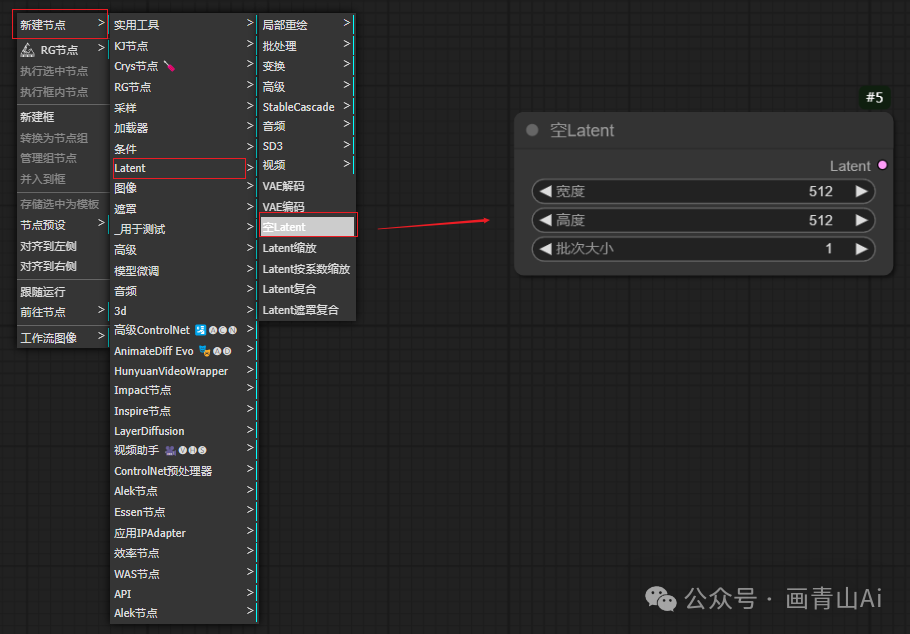The width and height of the screenshot is (910, 634).
Task: Add a VAE编码 node
Action: click(x=306, y=206)
